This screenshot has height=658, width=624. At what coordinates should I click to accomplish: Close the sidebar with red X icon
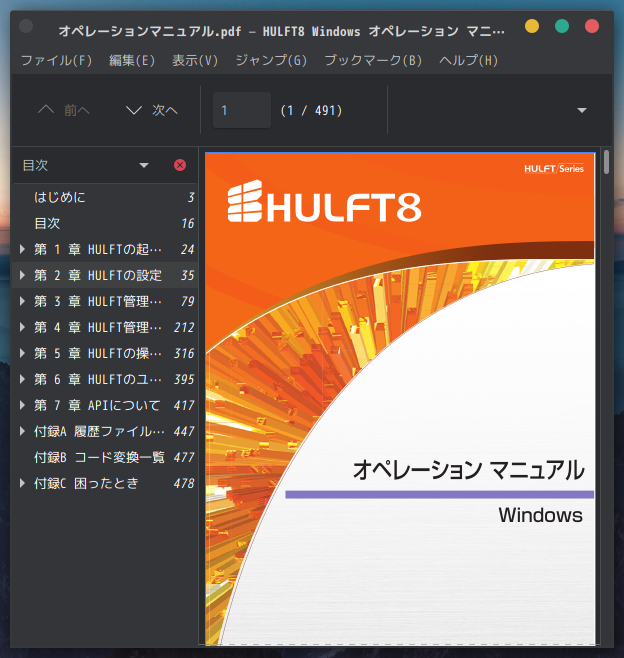(180, 165)
